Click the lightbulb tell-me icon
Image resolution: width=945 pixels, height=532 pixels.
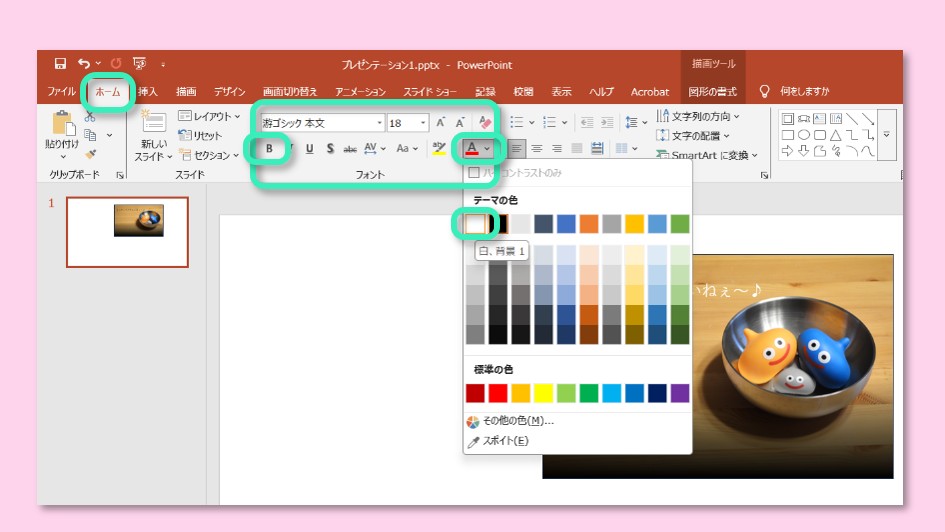pos(764,92)
